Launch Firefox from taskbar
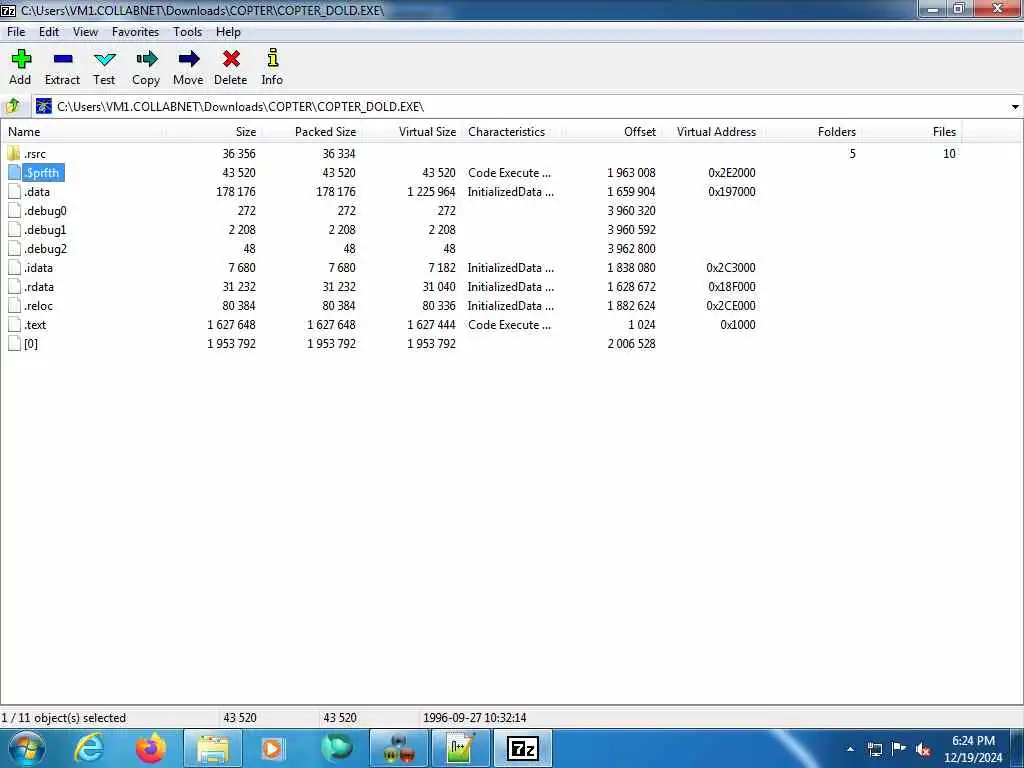Image resolution: width=1024 pixels, height=768 pixels. [x=151, y=748]
